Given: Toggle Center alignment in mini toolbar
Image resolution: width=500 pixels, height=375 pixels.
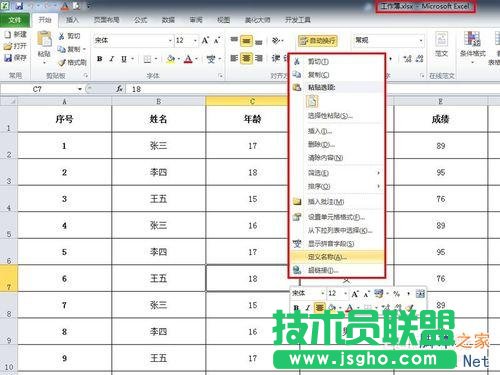Looking at the screenshot, I should point(320,307).
